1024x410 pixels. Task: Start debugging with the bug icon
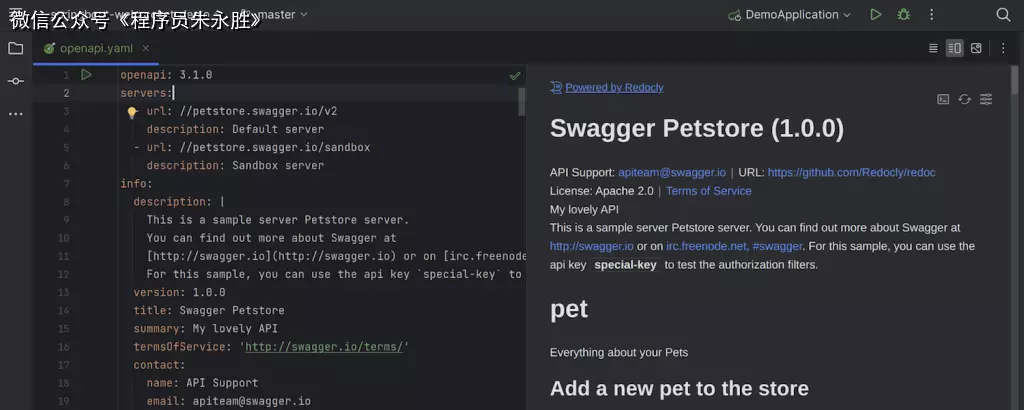click(x=904, y=15)
